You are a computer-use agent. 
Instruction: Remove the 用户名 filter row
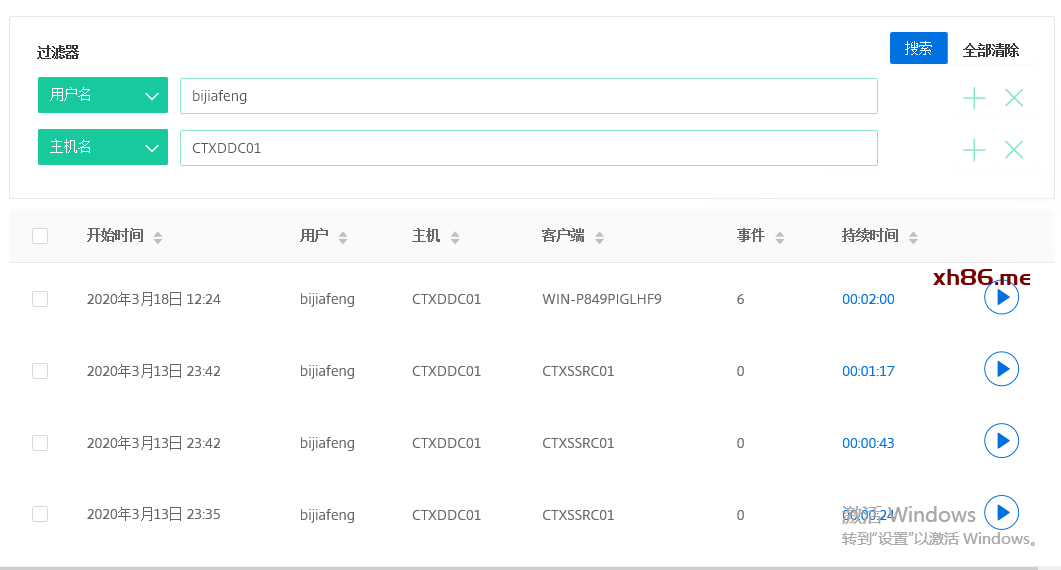[1014, 98]
